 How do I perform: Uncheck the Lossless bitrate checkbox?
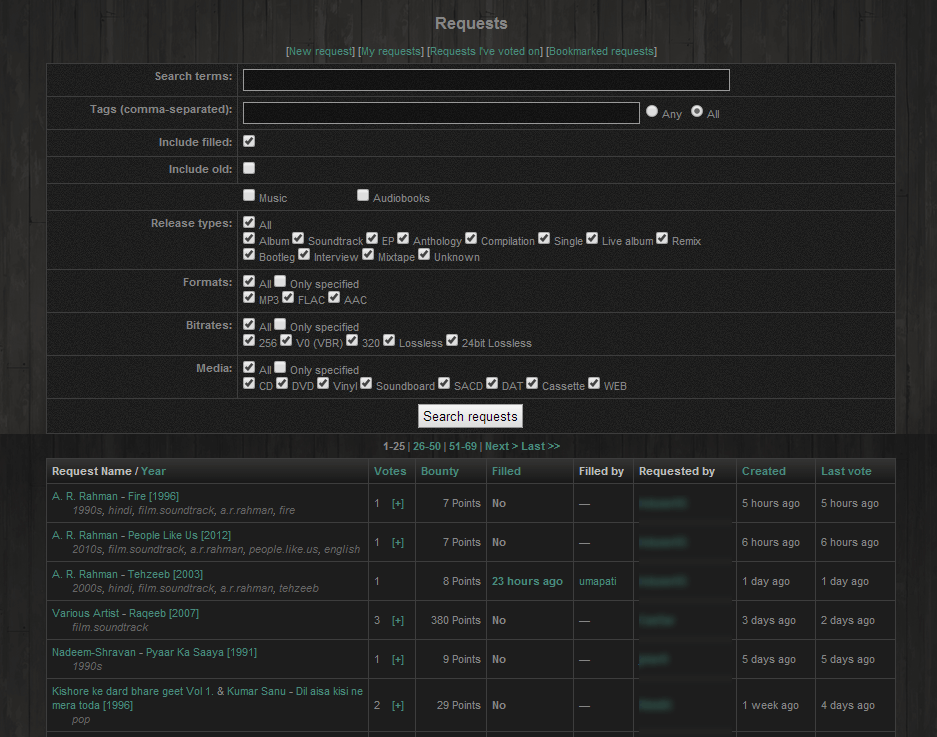(389, 340)
